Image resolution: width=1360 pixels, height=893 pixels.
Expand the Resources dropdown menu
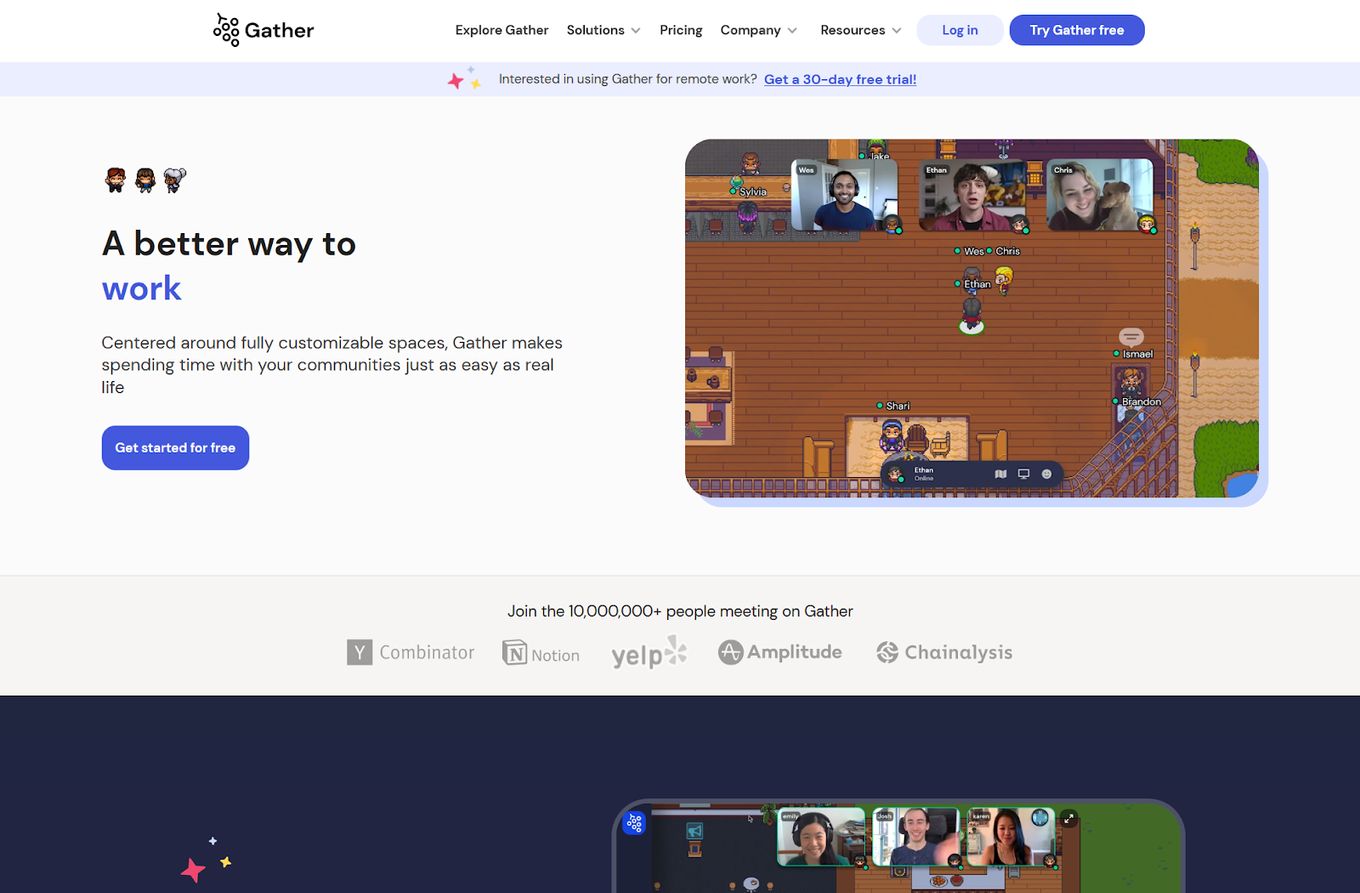coord(861,30)
